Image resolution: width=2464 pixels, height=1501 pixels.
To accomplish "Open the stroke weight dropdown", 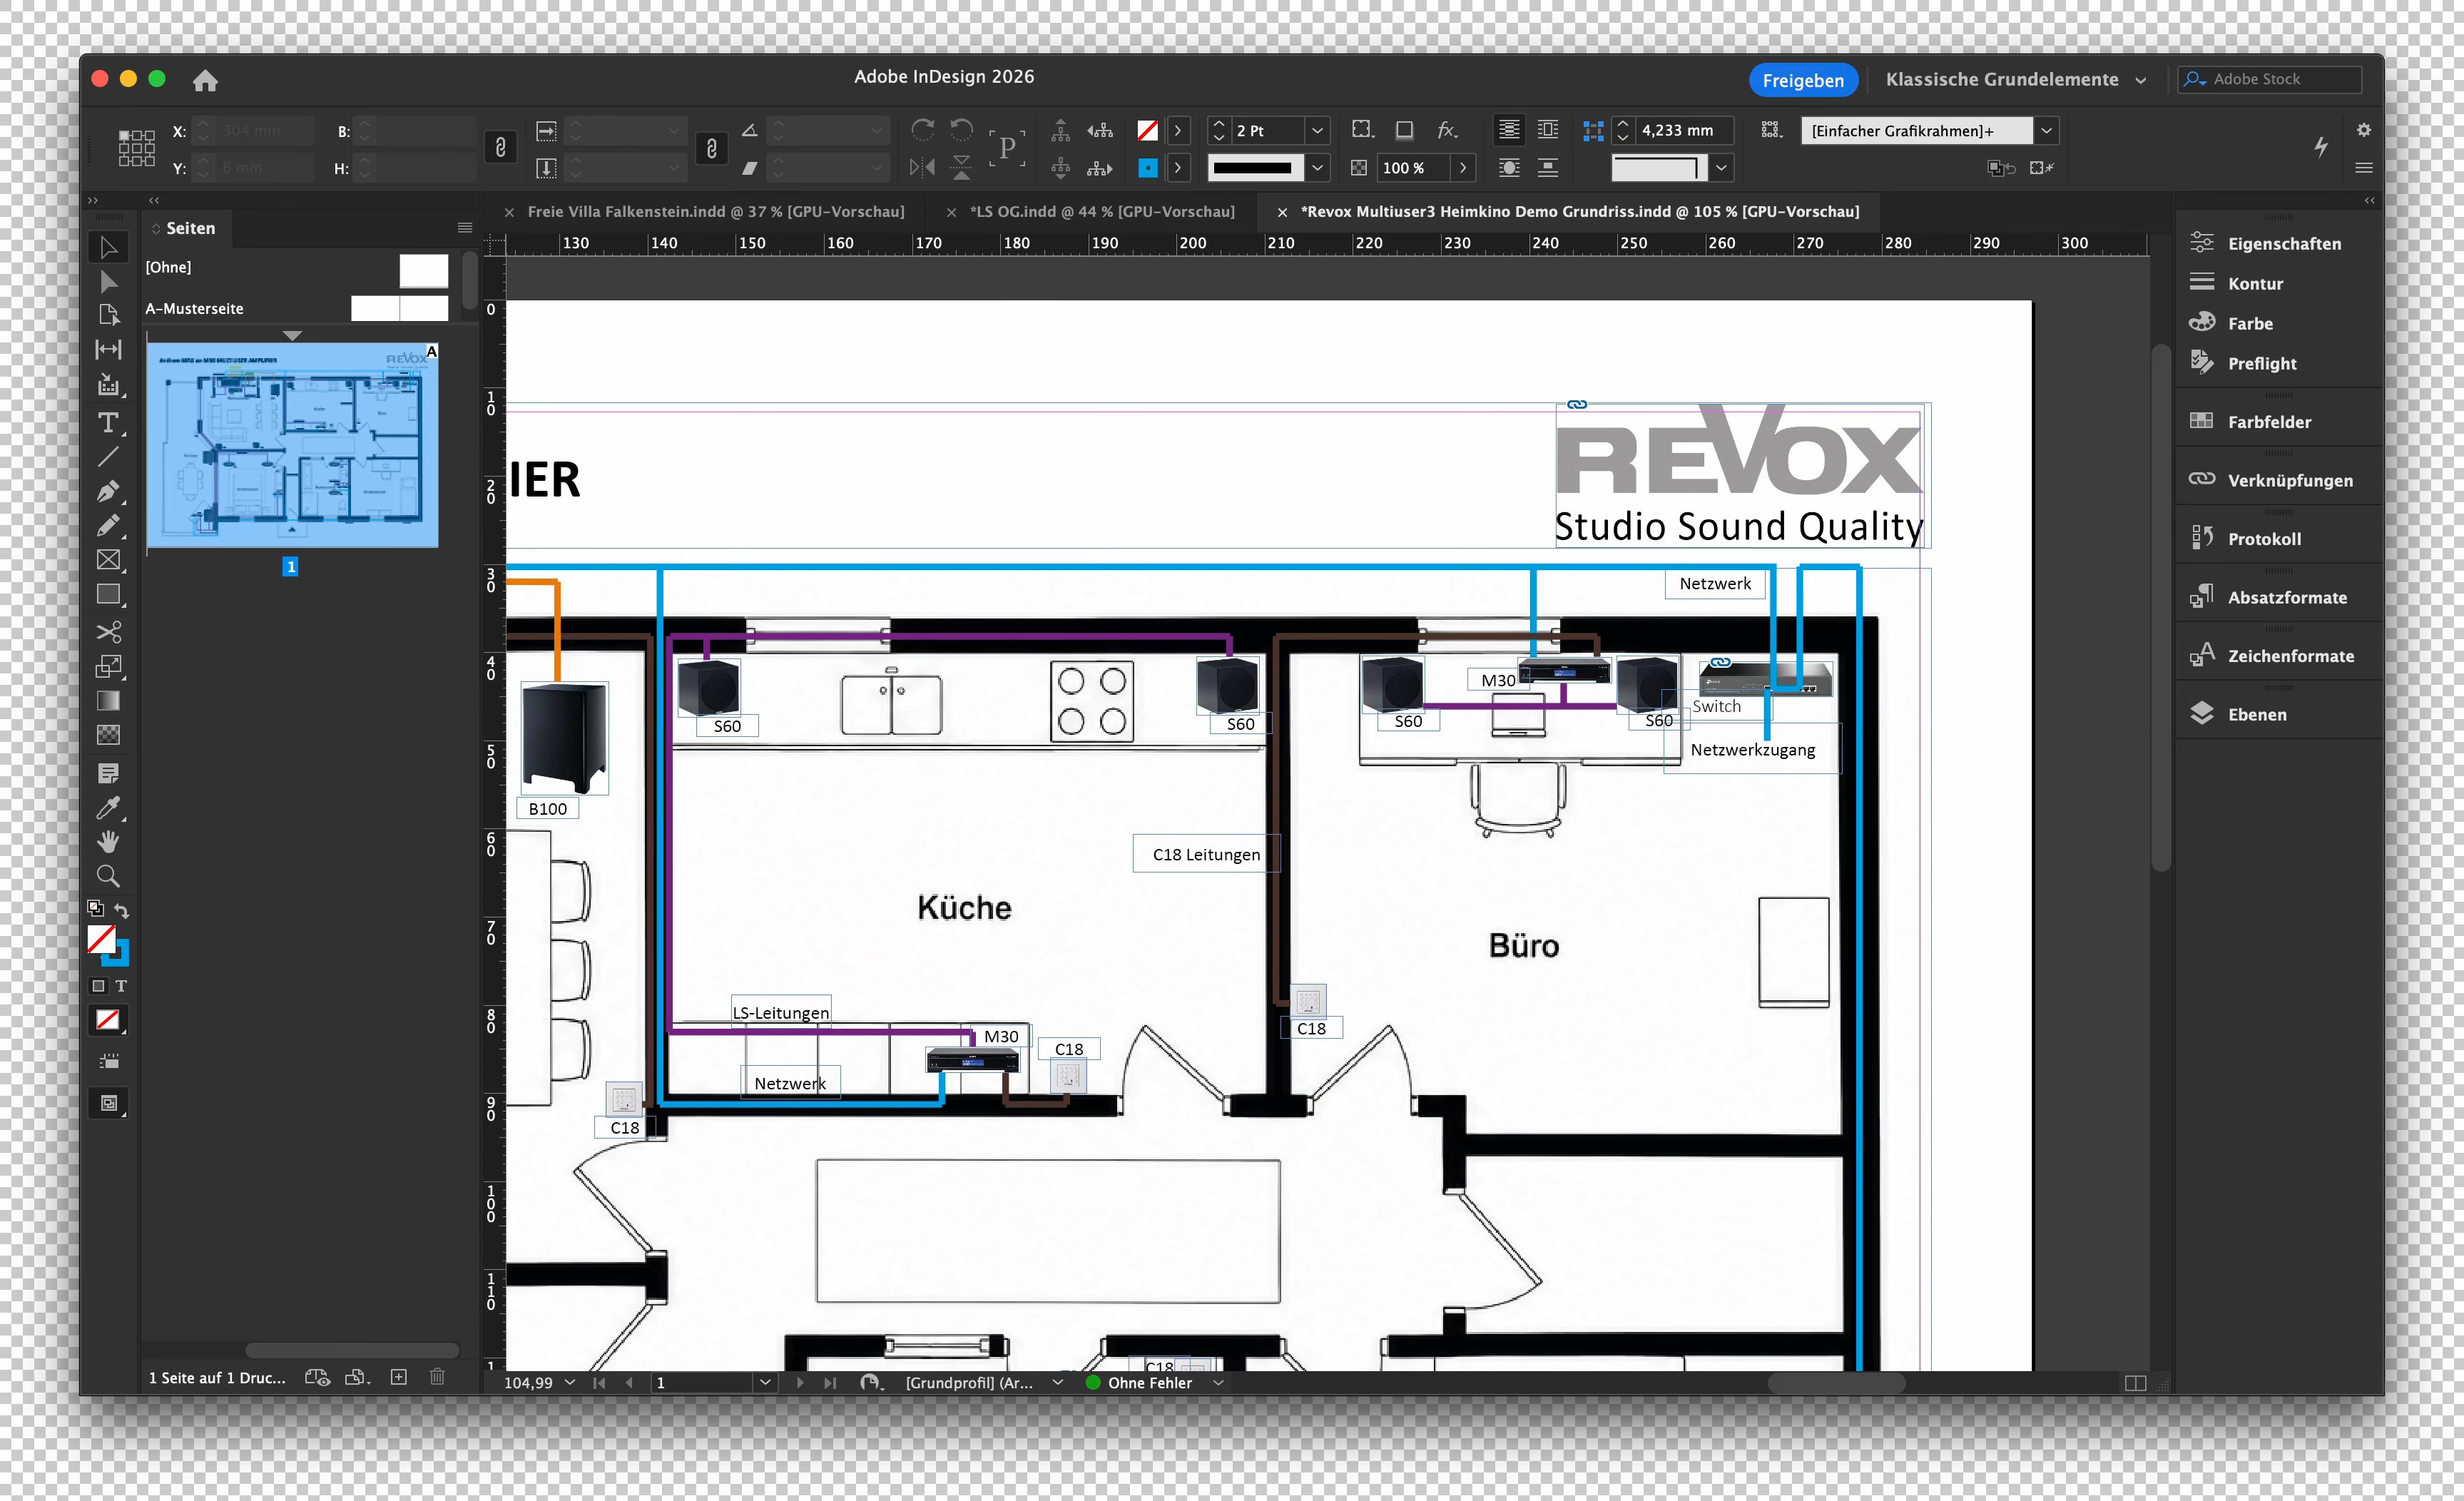I will point(1317,130).
